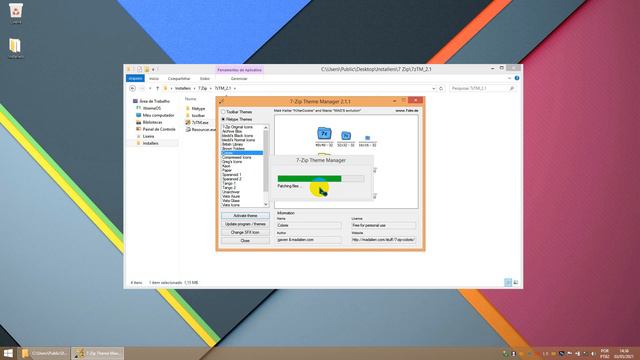
Task: Open the Gerenciar ribbon tab
Action: pos(239,78)
